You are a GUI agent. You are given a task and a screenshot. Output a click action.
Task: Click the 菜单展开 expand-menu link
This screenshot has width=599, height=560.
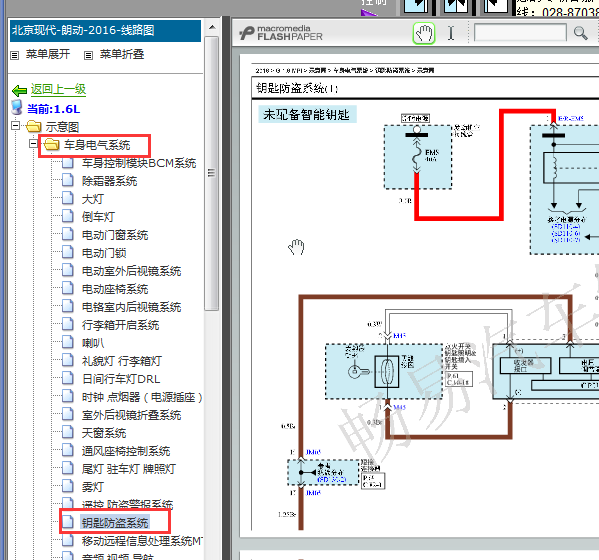(48, 54)
